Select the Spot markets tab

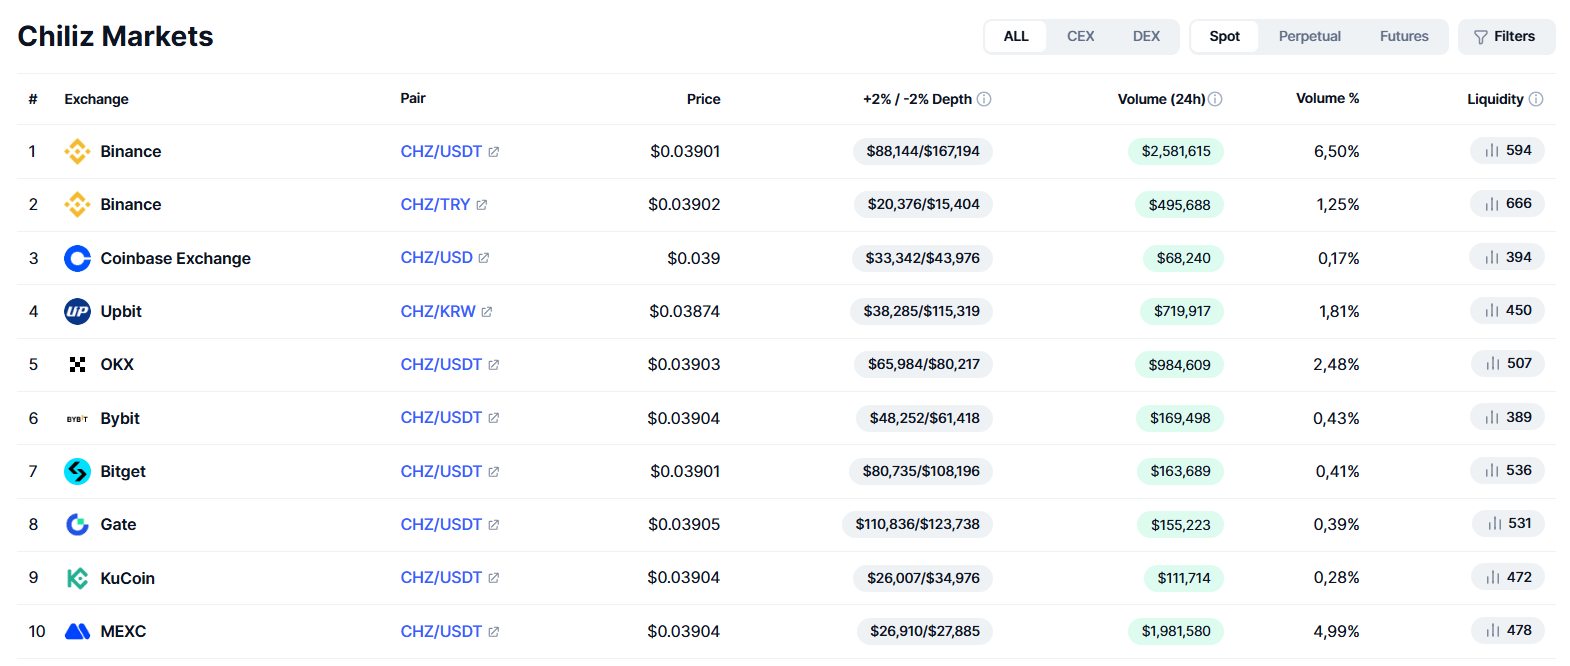[x=1225, y=36]
